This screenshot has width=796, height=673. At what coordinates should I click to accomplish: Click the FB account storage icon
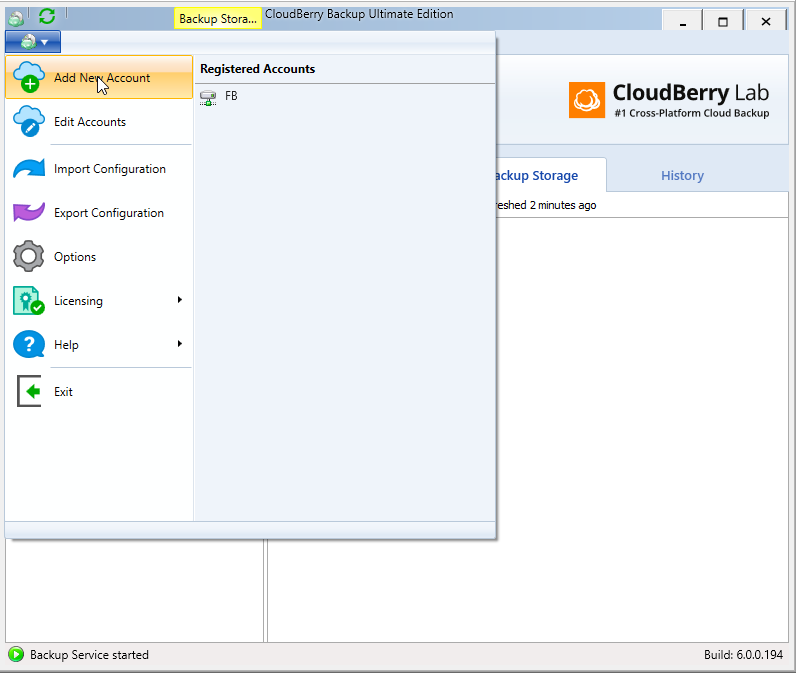(208, 97)
